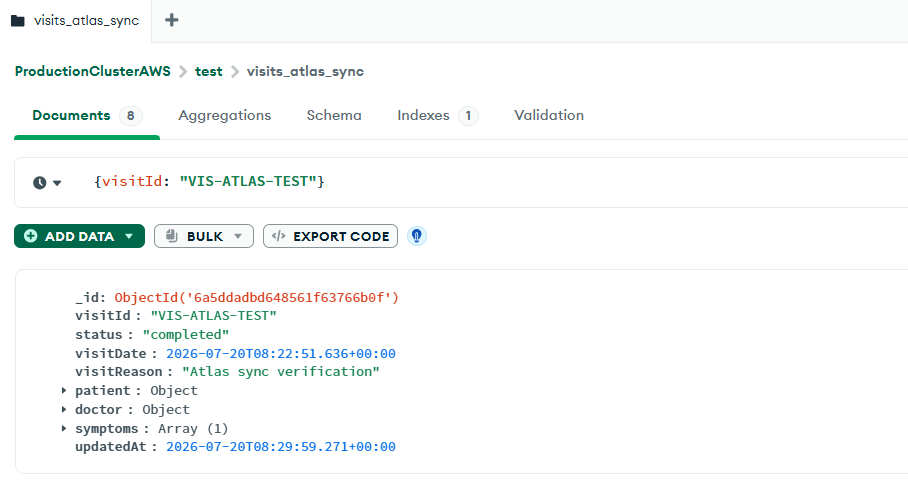Click the Documents count badge 8
The image size is (908, 481).
point(131,116)
